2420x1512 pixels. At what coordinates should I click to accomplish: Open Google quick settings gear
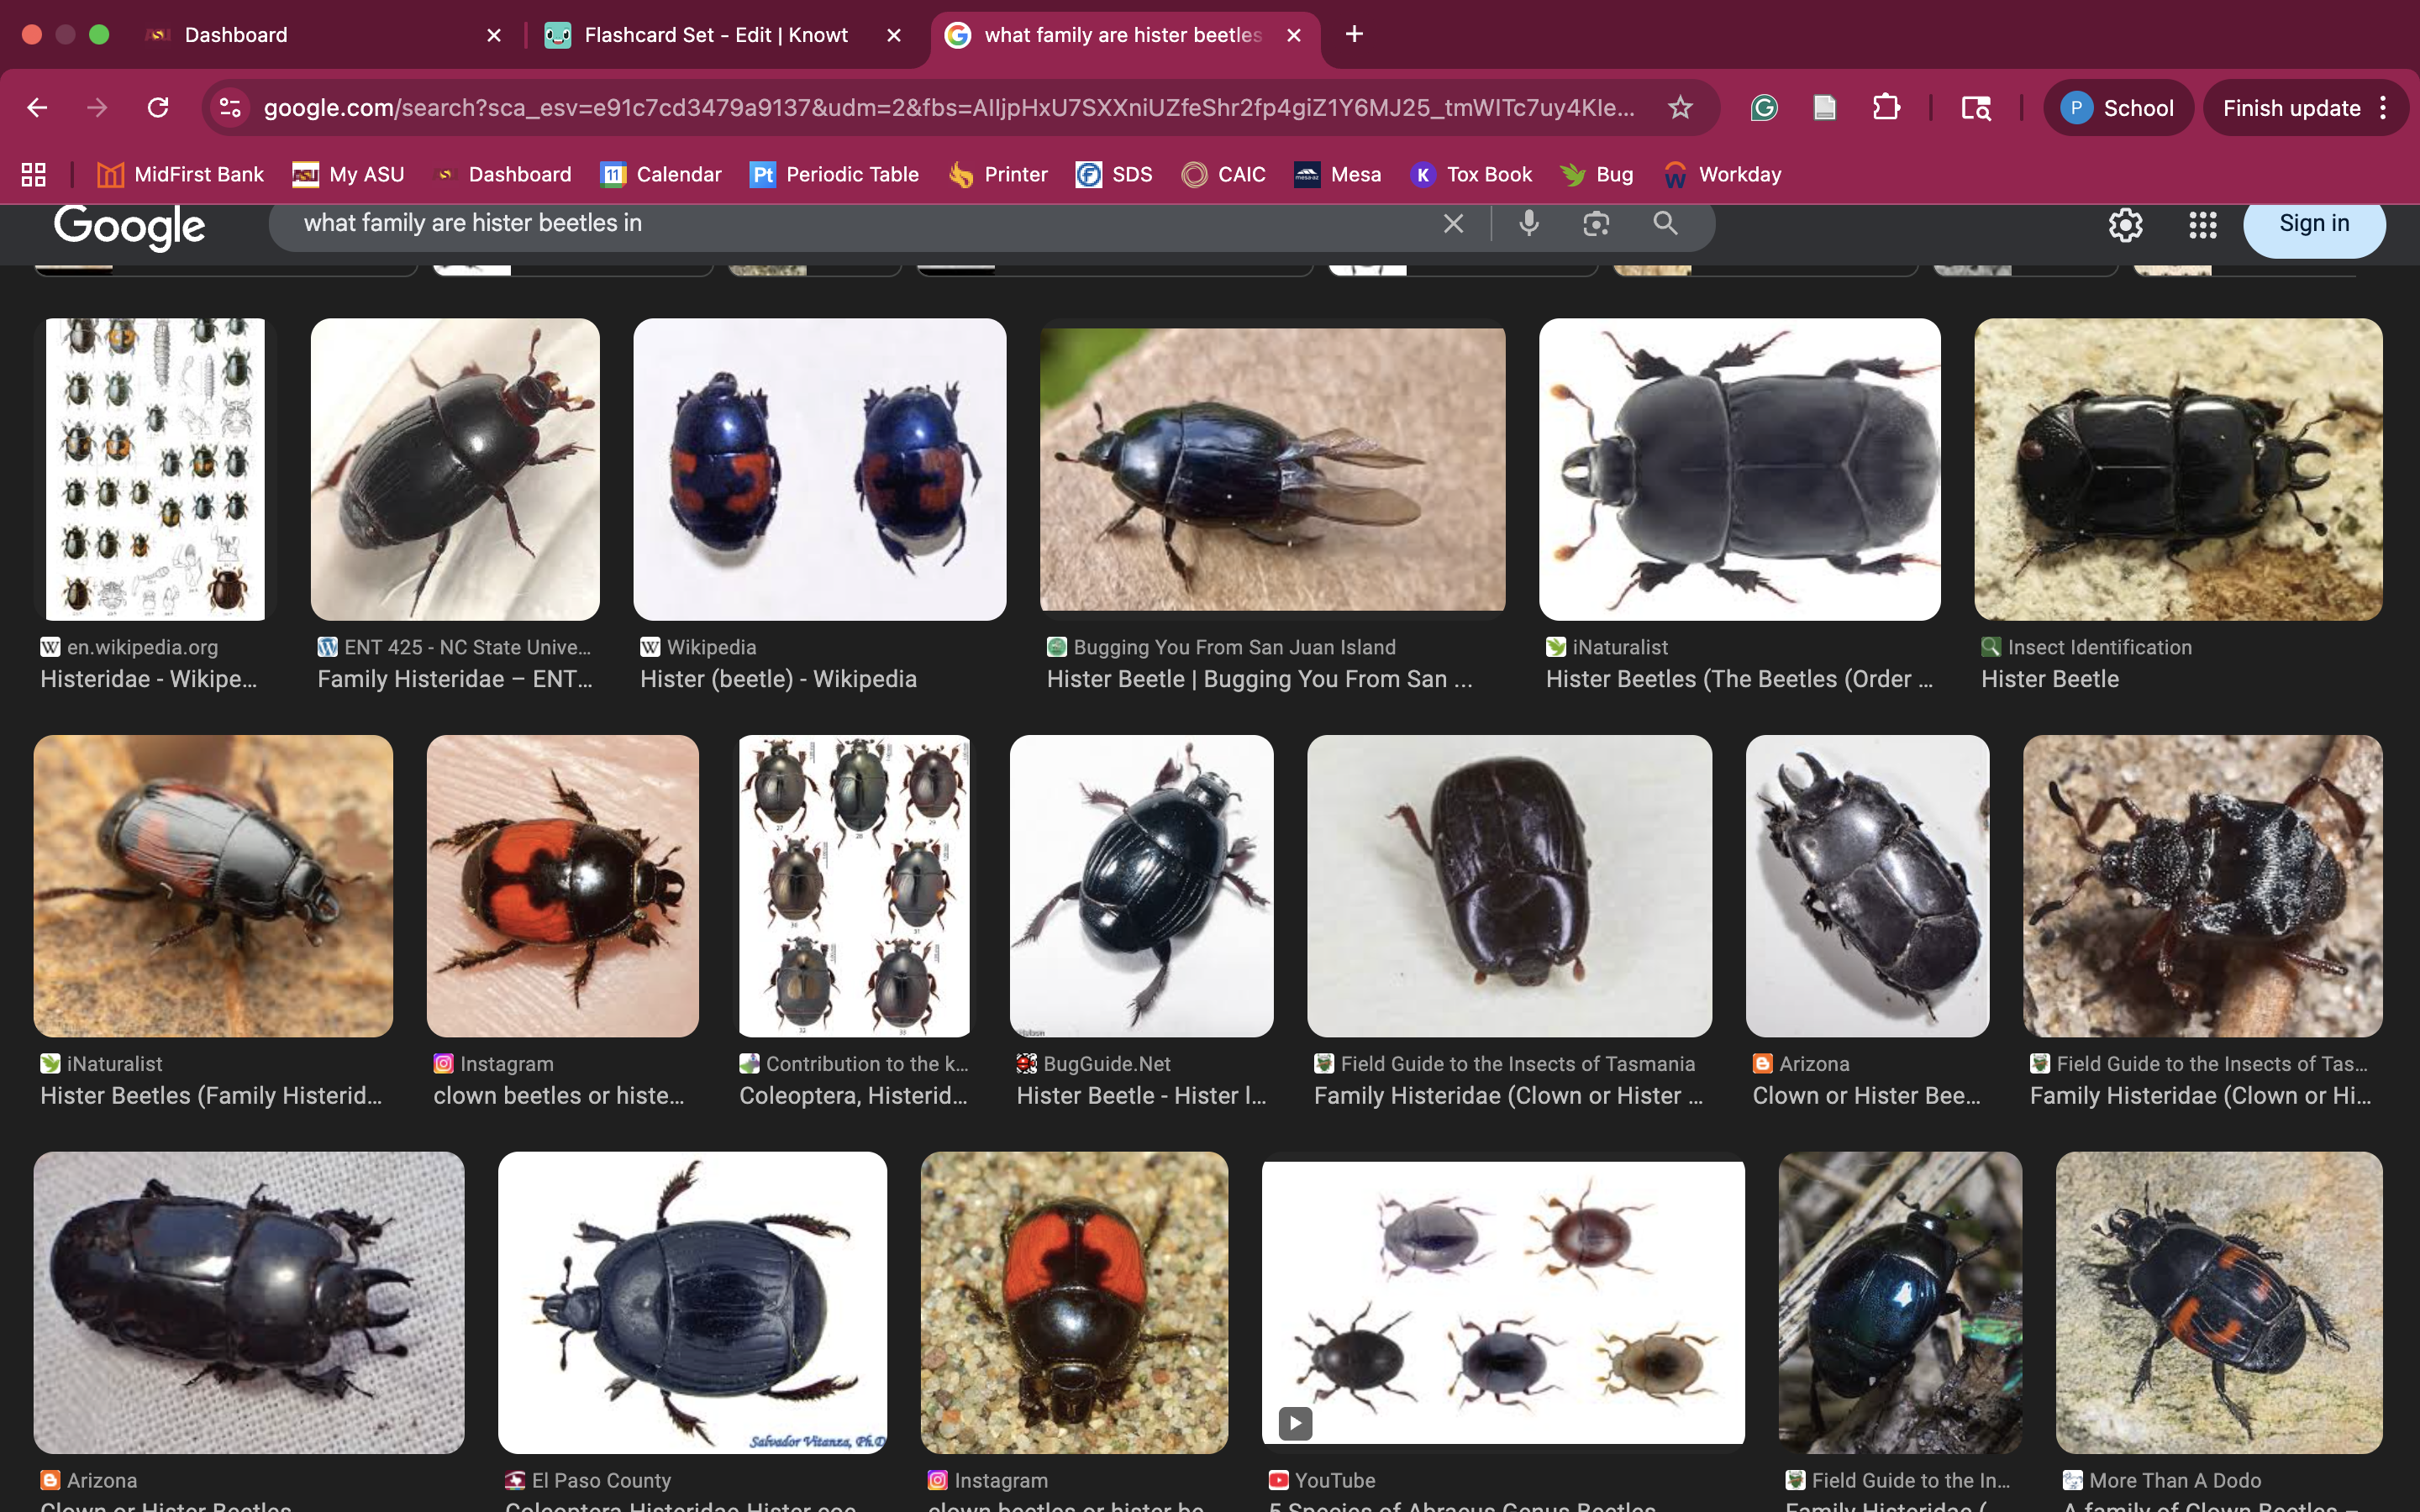pyautogui.click(x=2125, y=224)
